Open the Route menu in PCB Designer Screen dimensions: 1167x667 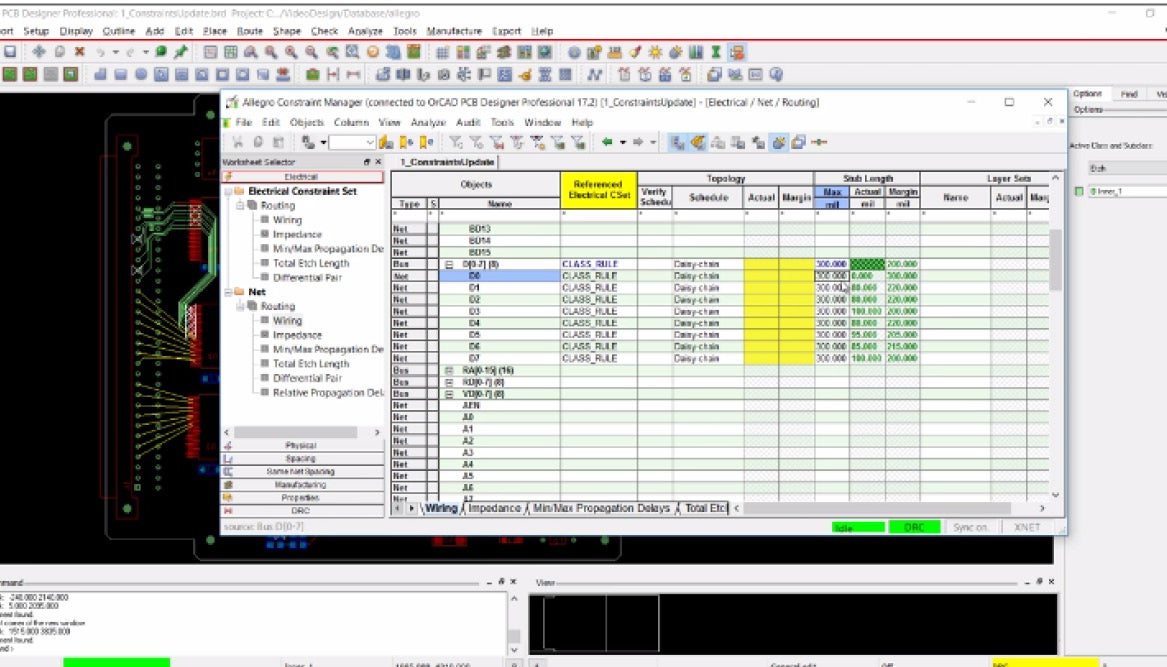point(249,31)
